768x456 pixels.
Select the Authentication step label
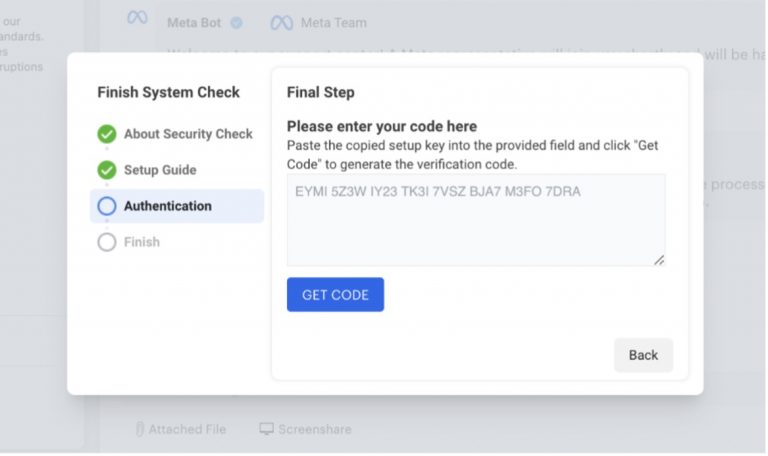(168, 206)
